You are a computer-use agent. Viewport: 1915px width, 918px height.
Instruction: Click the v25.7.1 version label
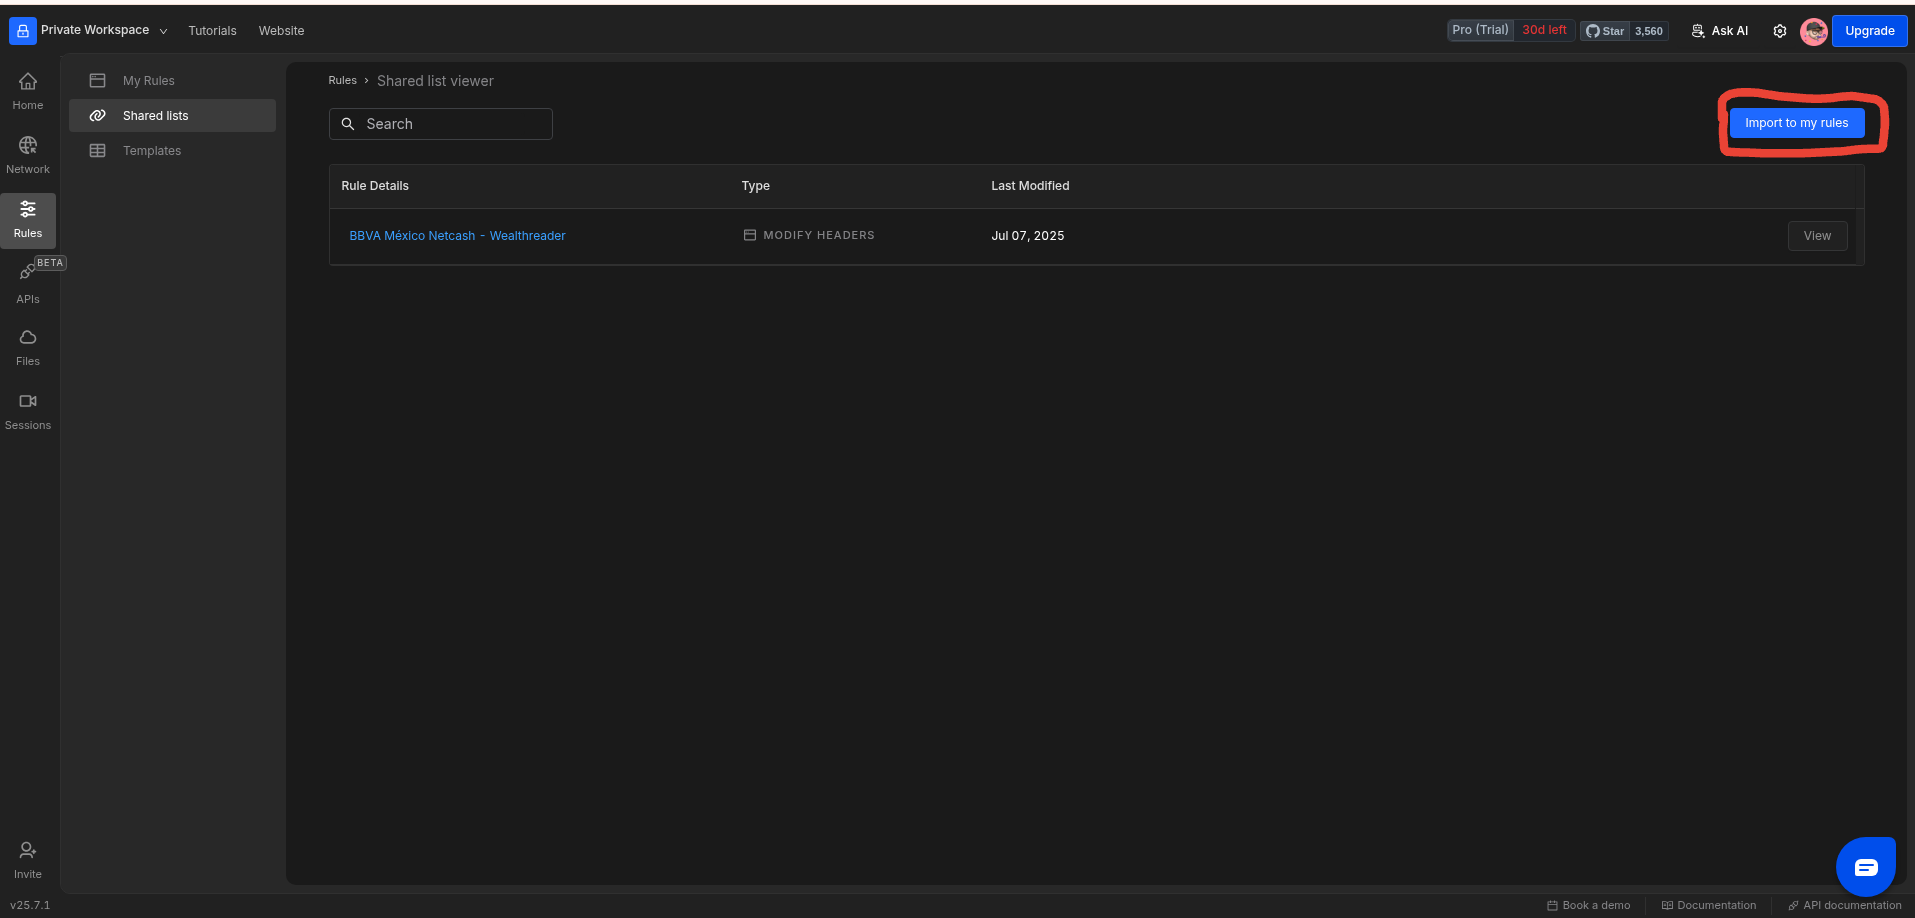pos(30,906)
